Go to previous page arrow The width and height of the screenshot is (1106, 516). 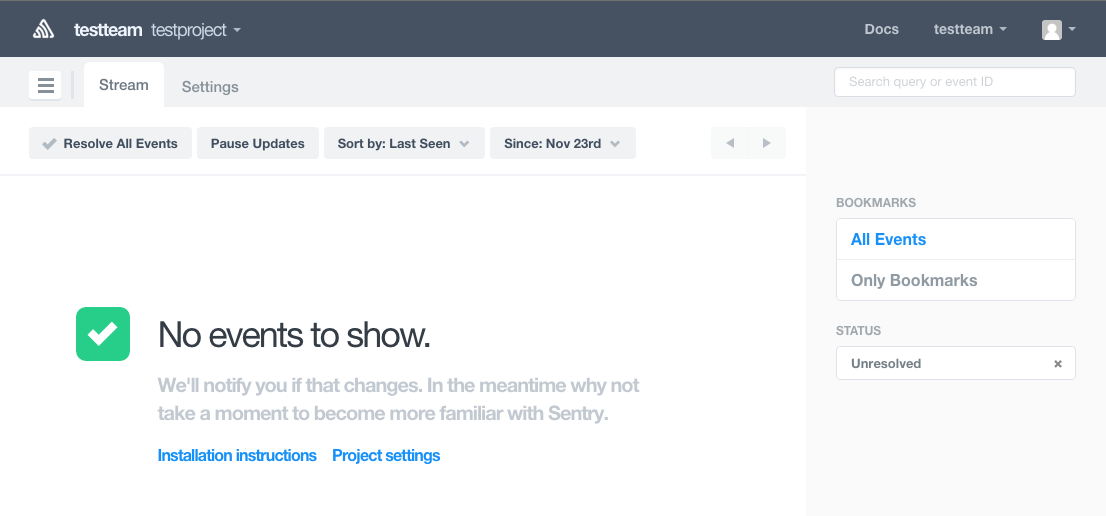[730, 143]
